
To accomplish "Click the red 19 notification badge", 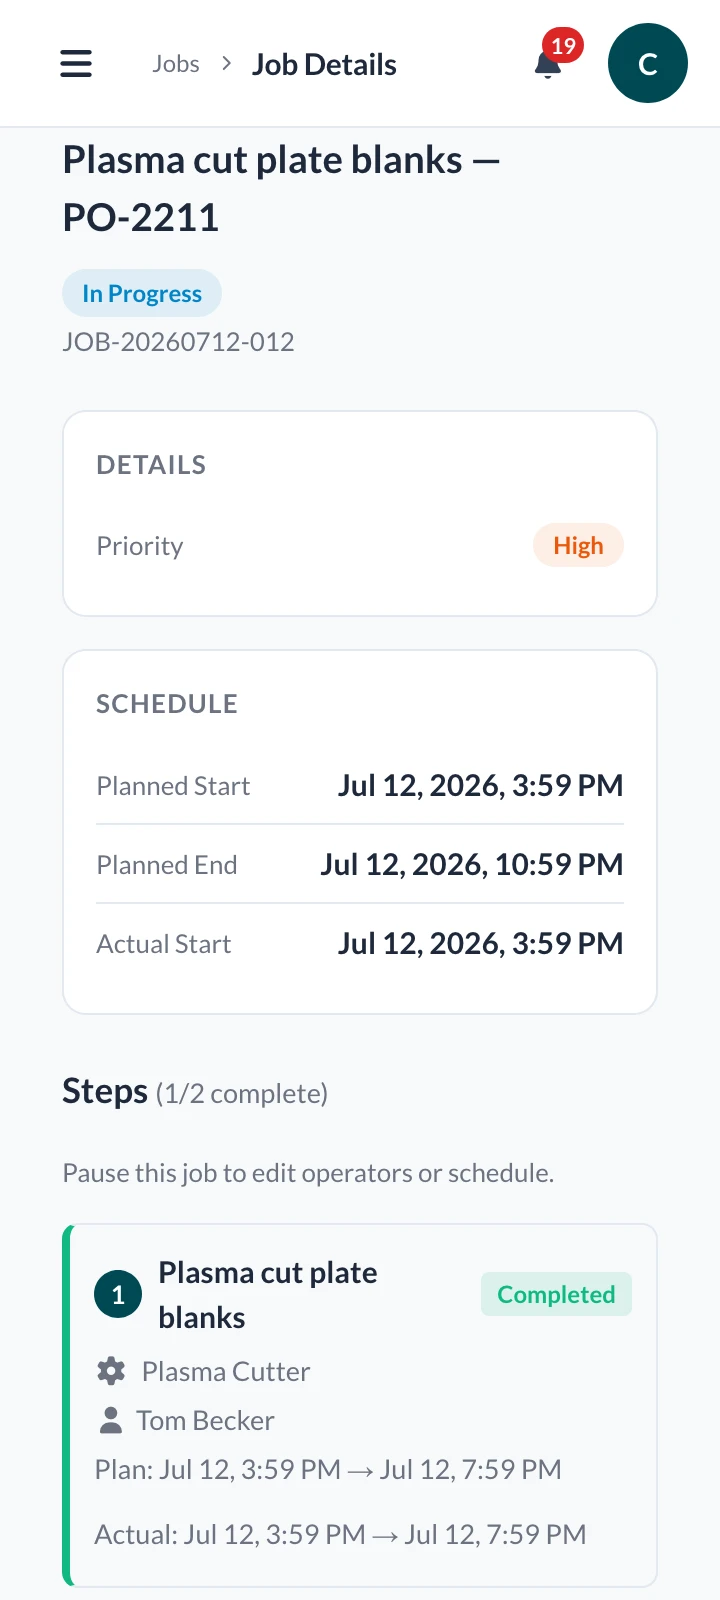I will point(563,45).
